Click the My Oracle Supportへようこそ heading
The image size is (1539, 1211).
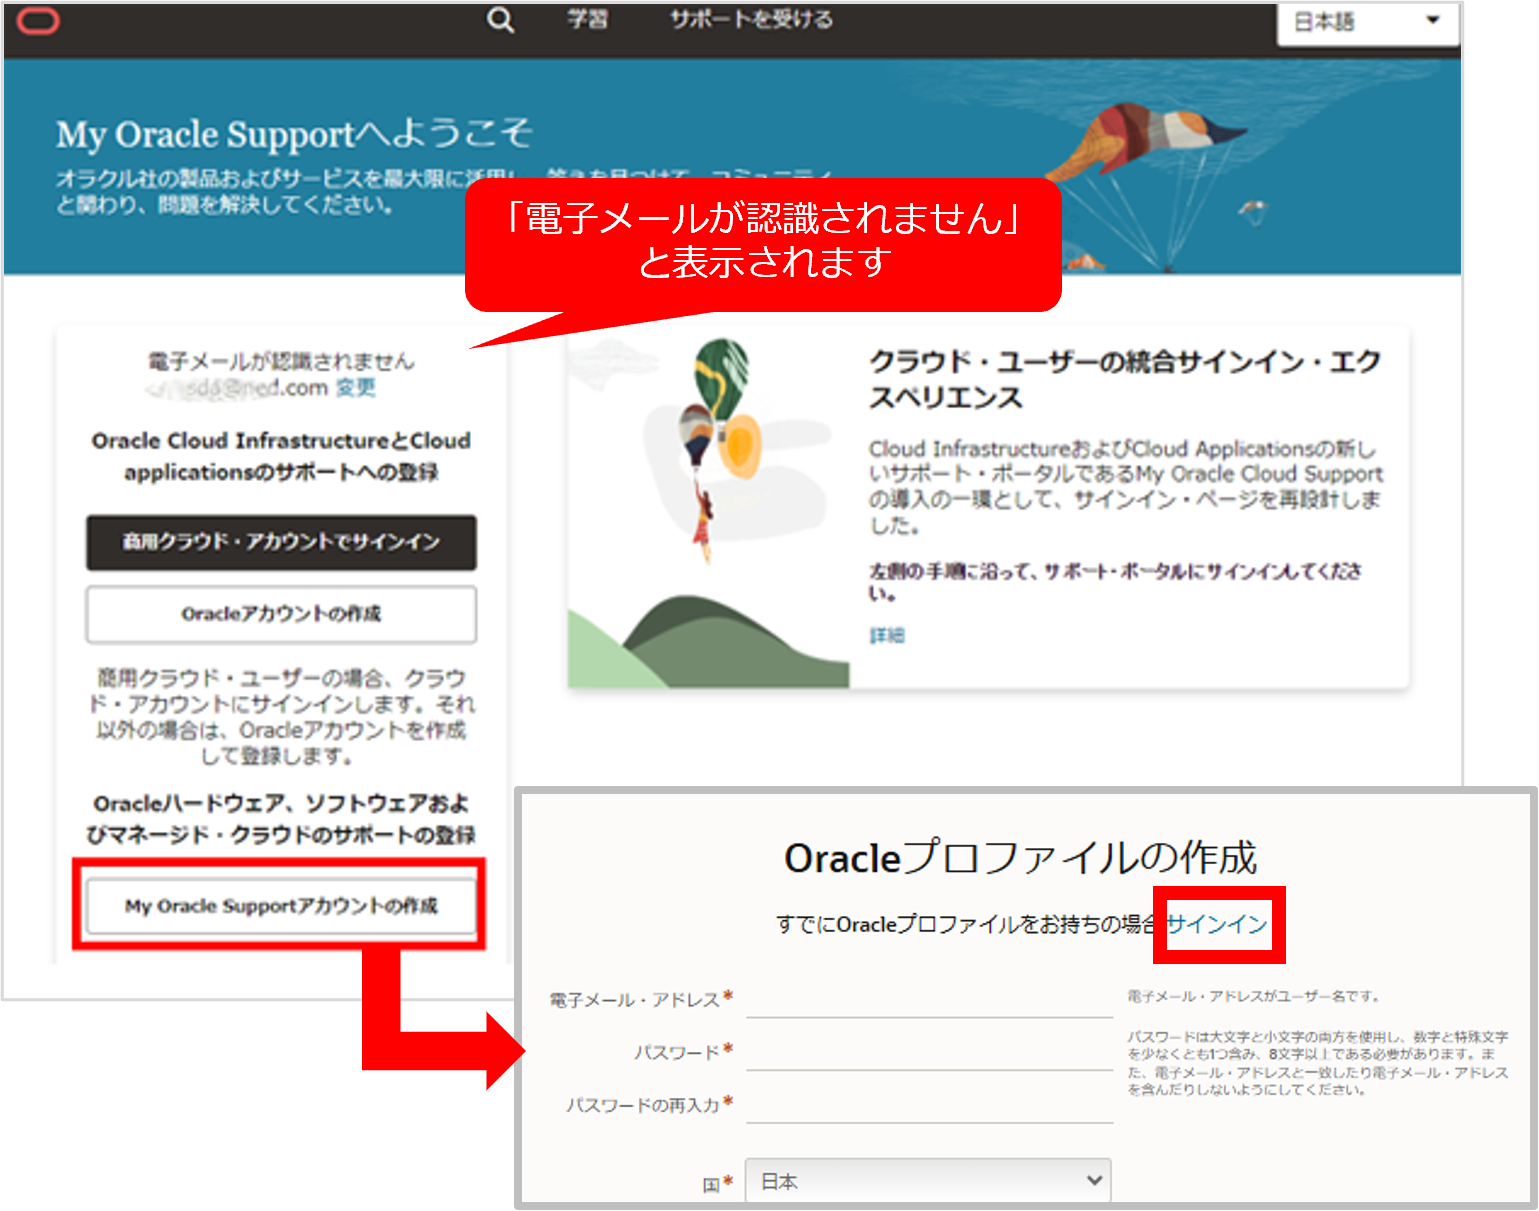[294, 134]
